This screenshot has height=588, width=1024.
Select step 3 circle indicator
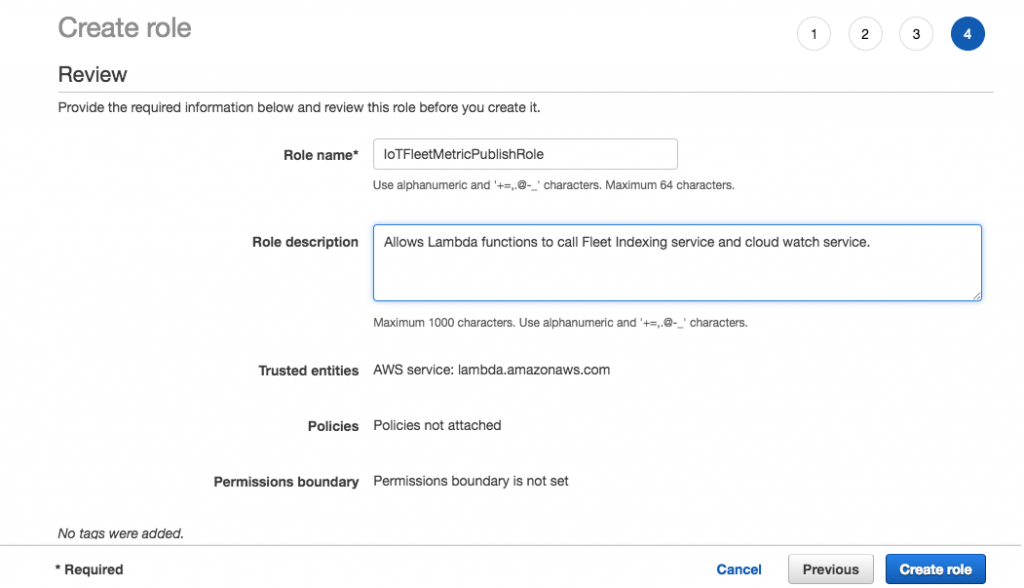coord(916,34)
